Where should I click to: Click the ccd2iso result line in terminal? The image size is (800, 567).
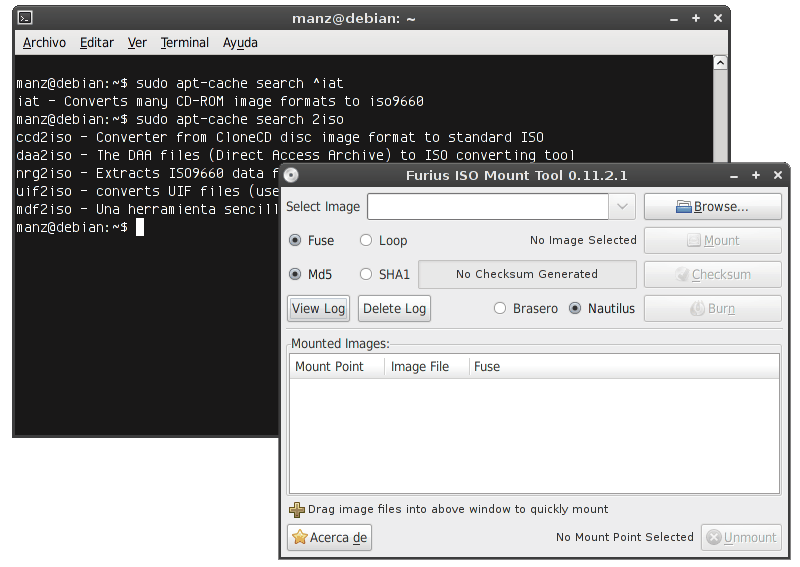pos(280,138)
